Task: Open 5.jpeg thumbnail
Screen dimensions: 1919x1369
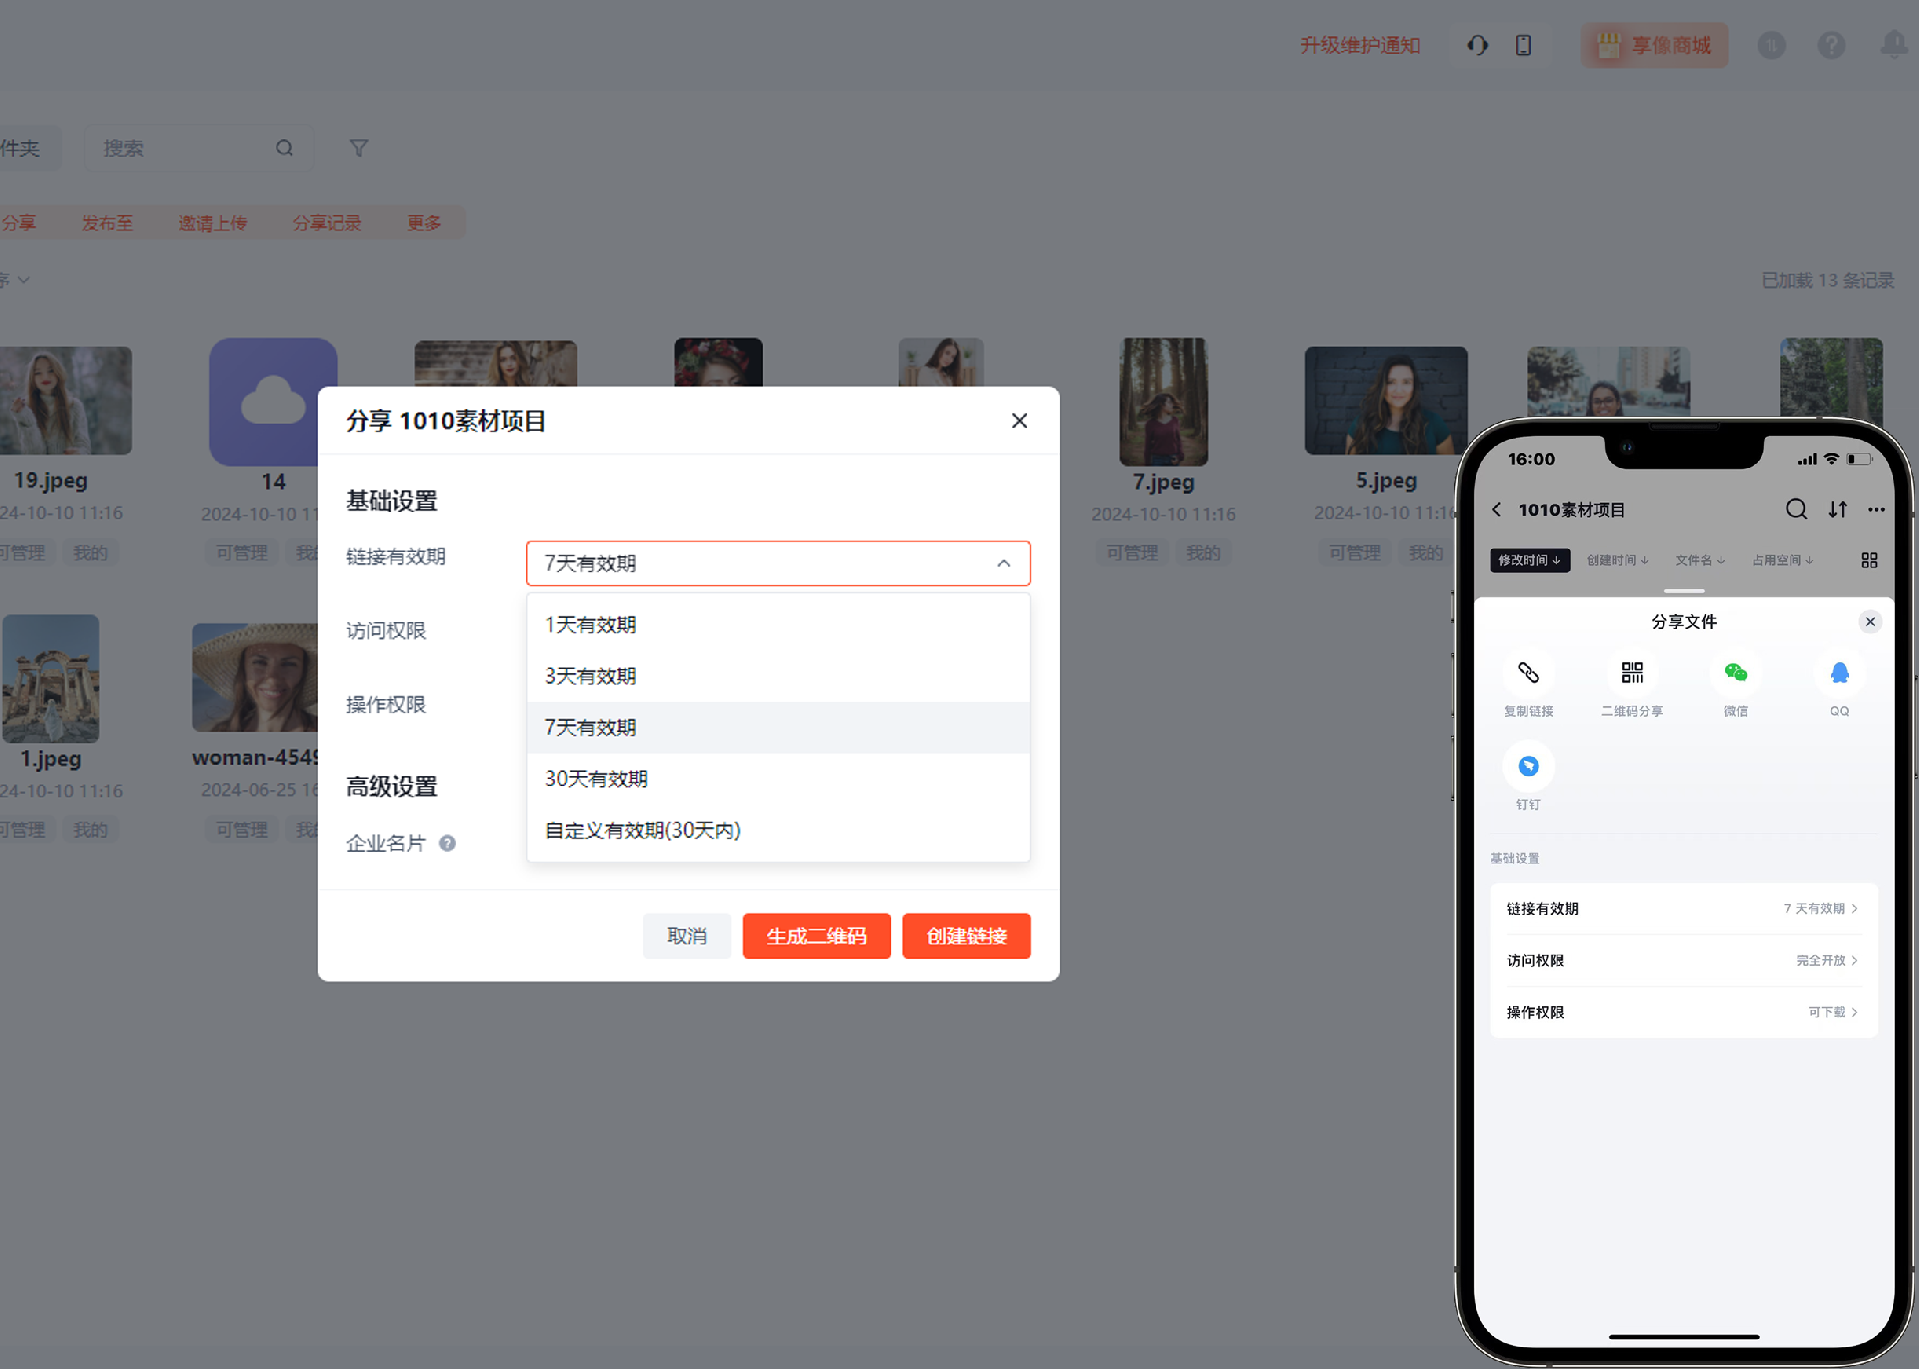Action: 1386,400
